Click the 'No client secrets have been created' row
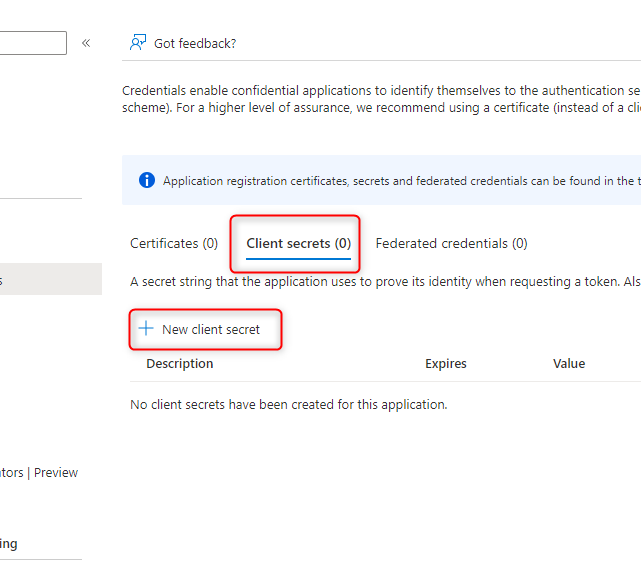Viewport: 641px width, 568px height. [289, 405]
